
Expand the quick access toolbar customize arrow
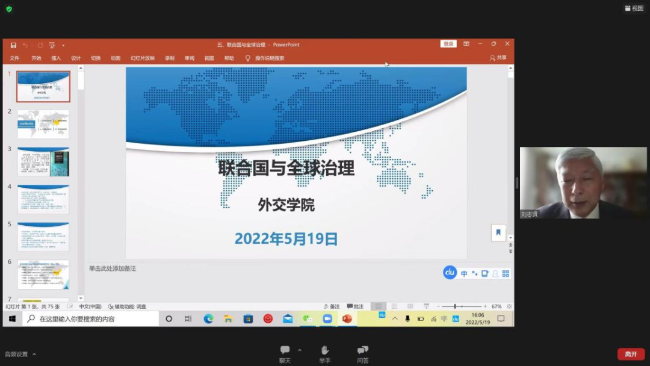click(63, 45)
